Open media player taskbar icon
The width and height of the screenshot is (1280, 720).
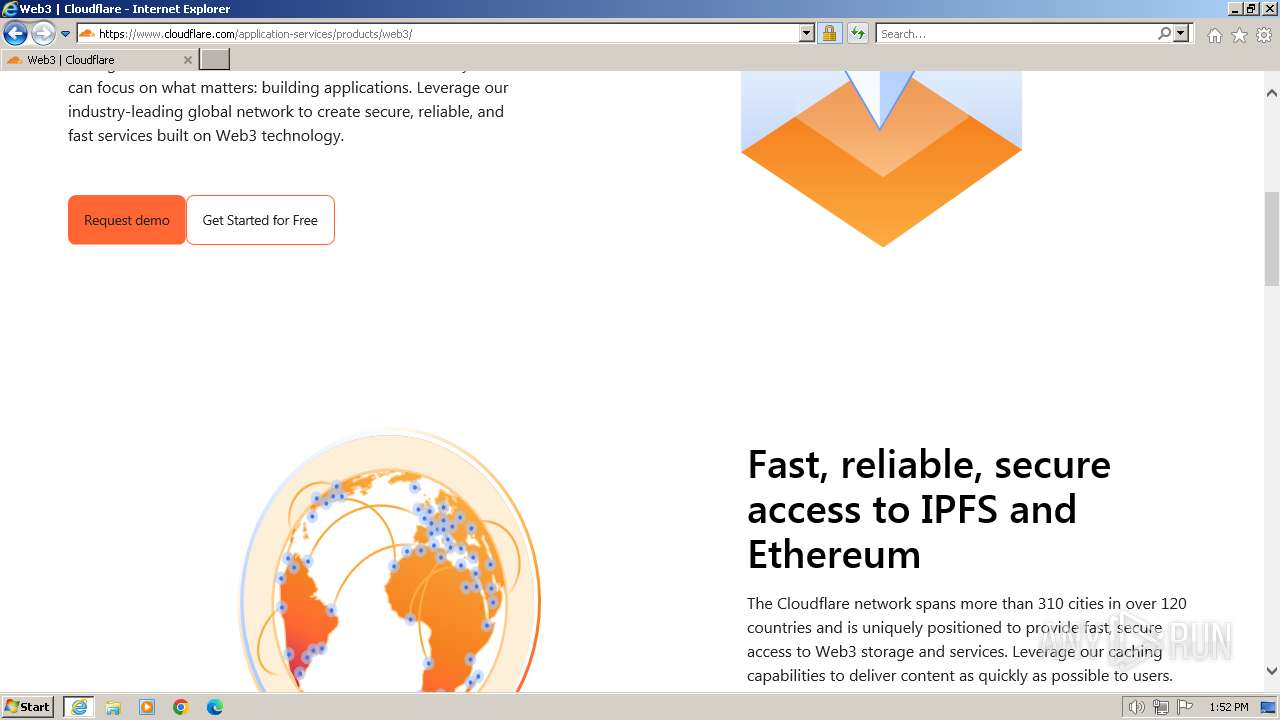point(147,707)
